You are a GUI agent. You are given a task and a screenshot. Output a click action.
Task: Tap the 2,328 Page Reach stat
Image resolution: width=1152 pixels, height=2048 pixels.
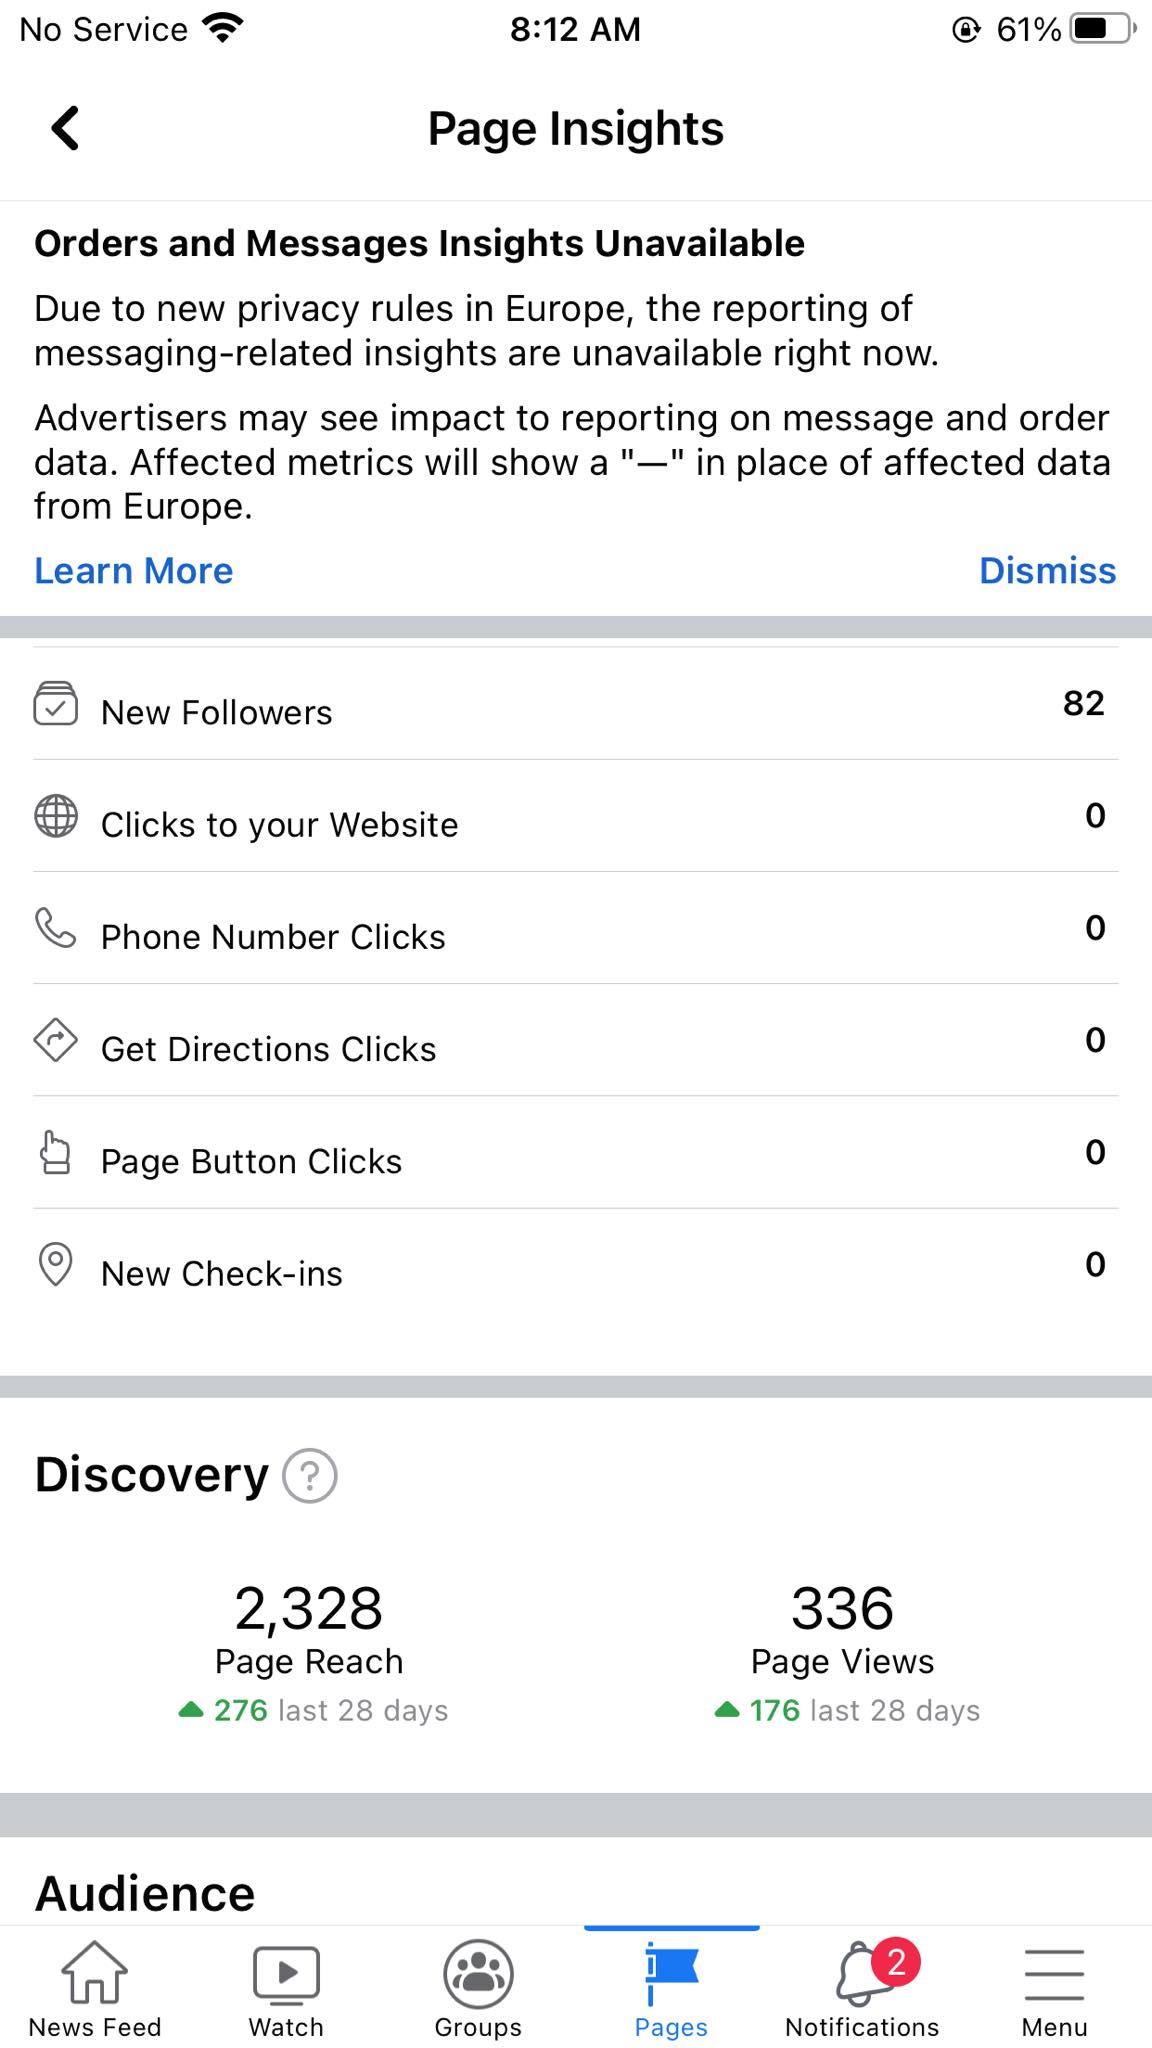[x=309, y=1610]
